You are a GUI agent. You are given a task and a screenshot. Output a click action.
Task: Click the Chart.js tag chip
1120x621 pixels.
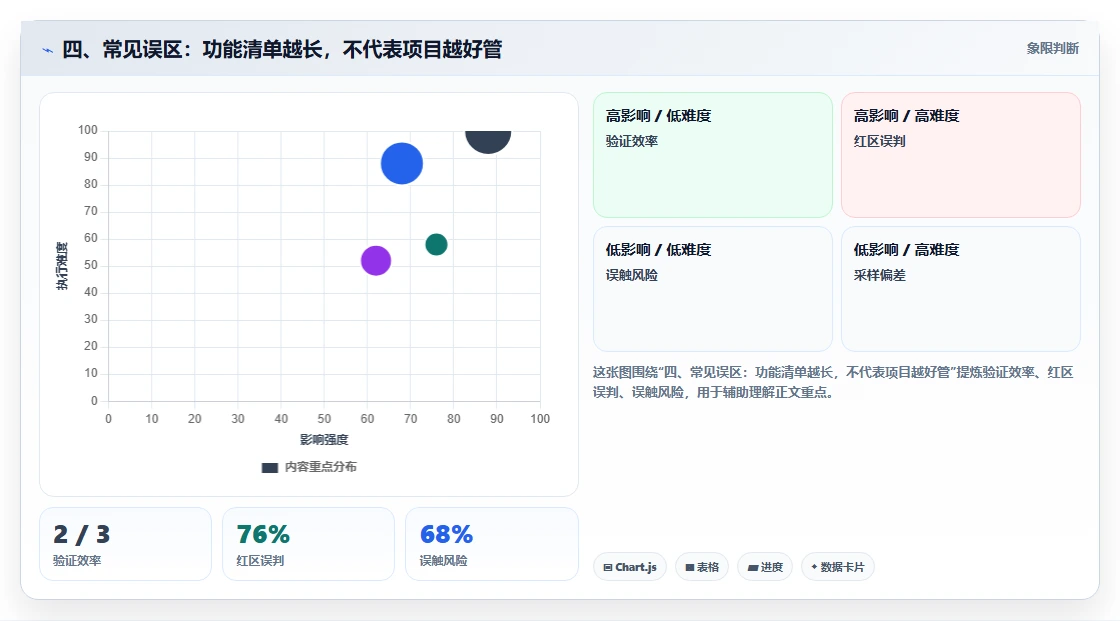(630, 567)
